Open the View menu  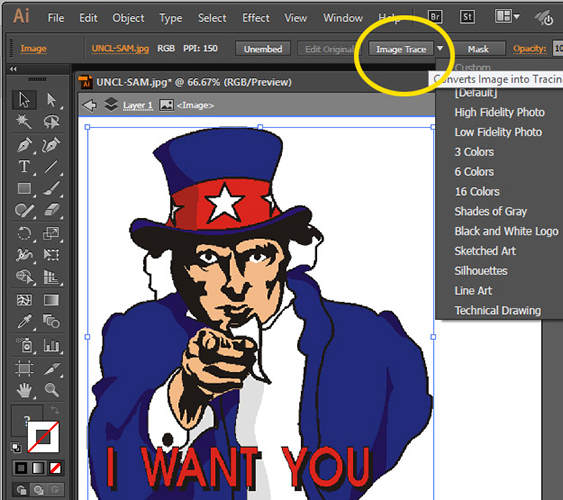pos(296,18)
